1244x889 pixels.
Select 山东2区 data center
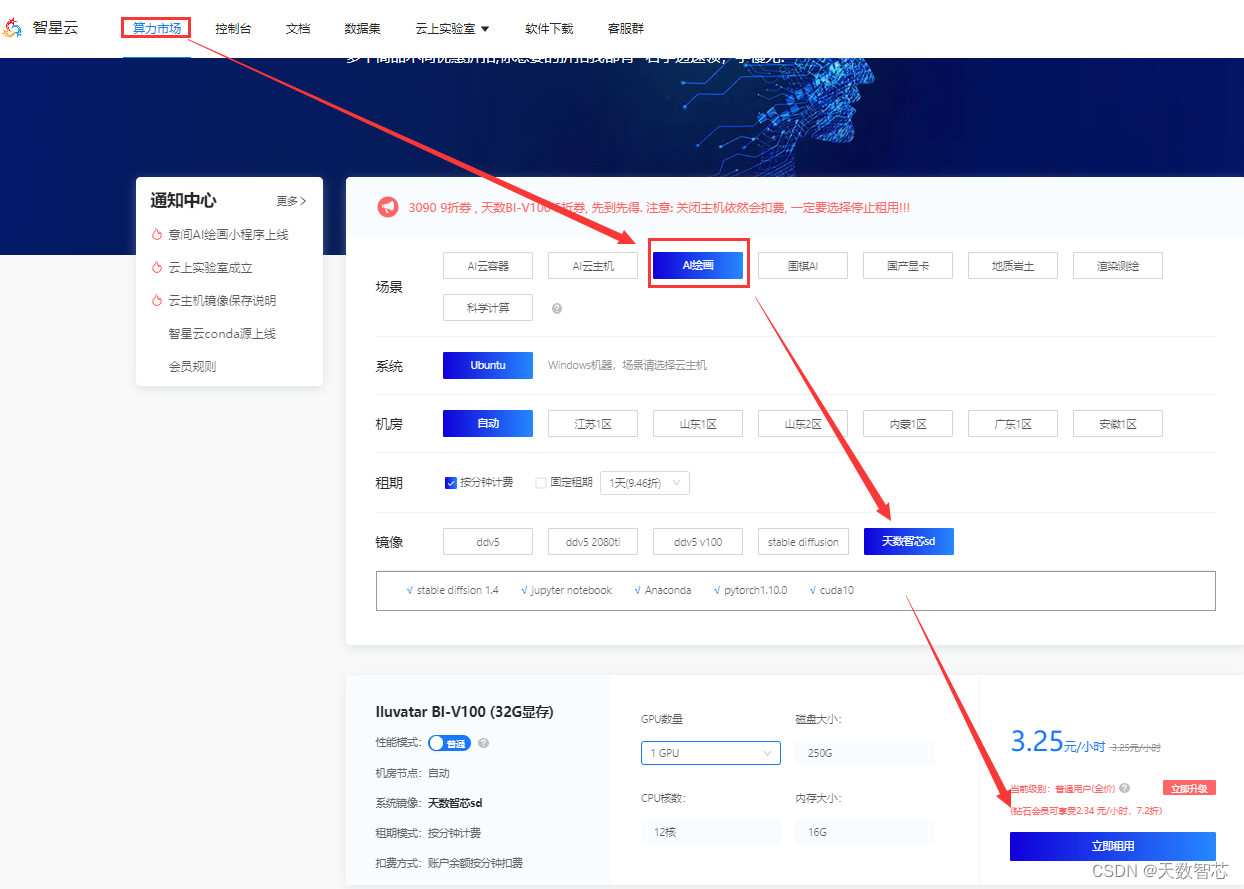(x=803, y=424)
